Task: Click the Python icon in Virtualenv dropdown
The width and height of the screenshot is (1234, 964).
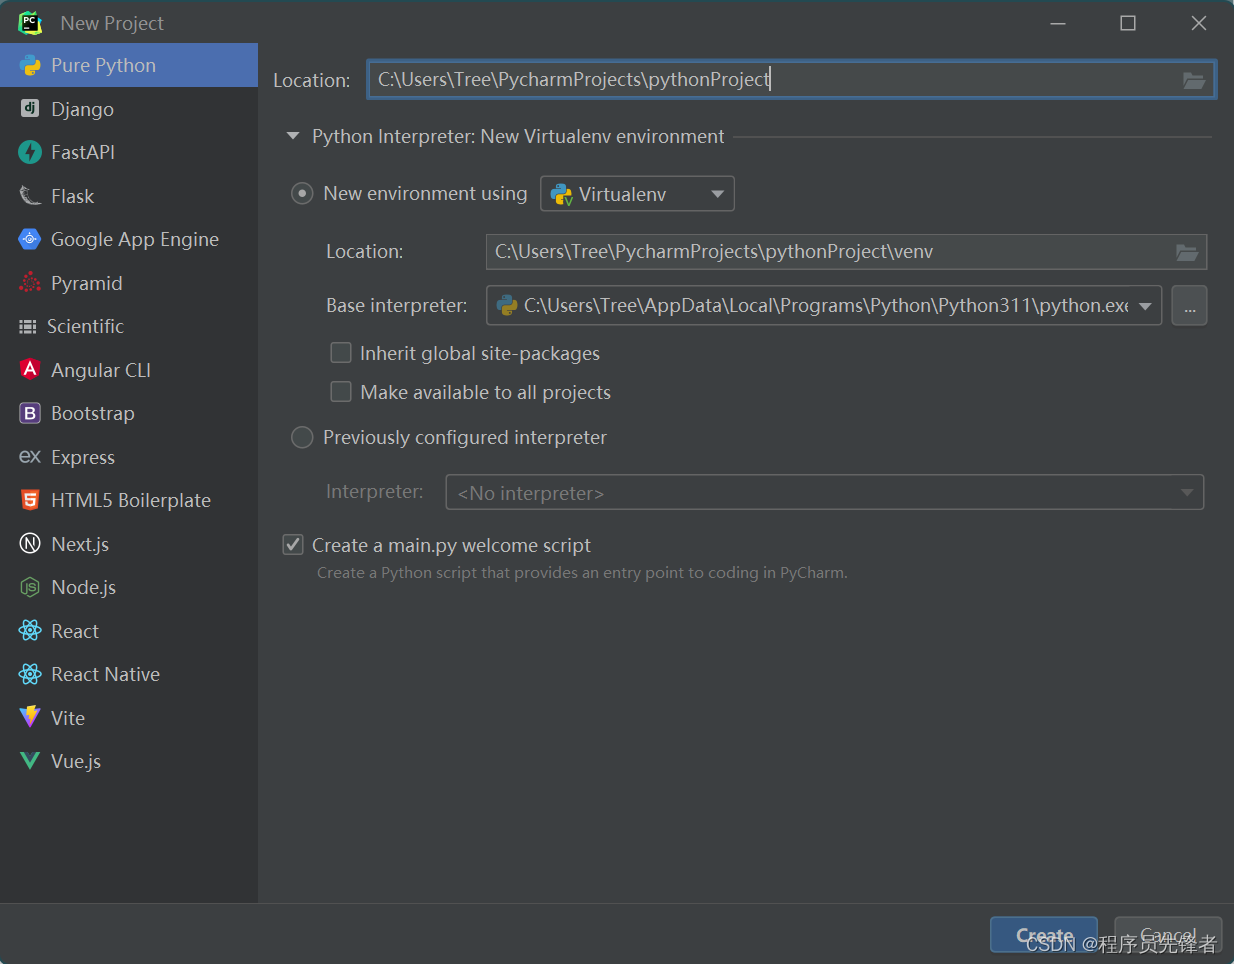Action: point(562,194)
